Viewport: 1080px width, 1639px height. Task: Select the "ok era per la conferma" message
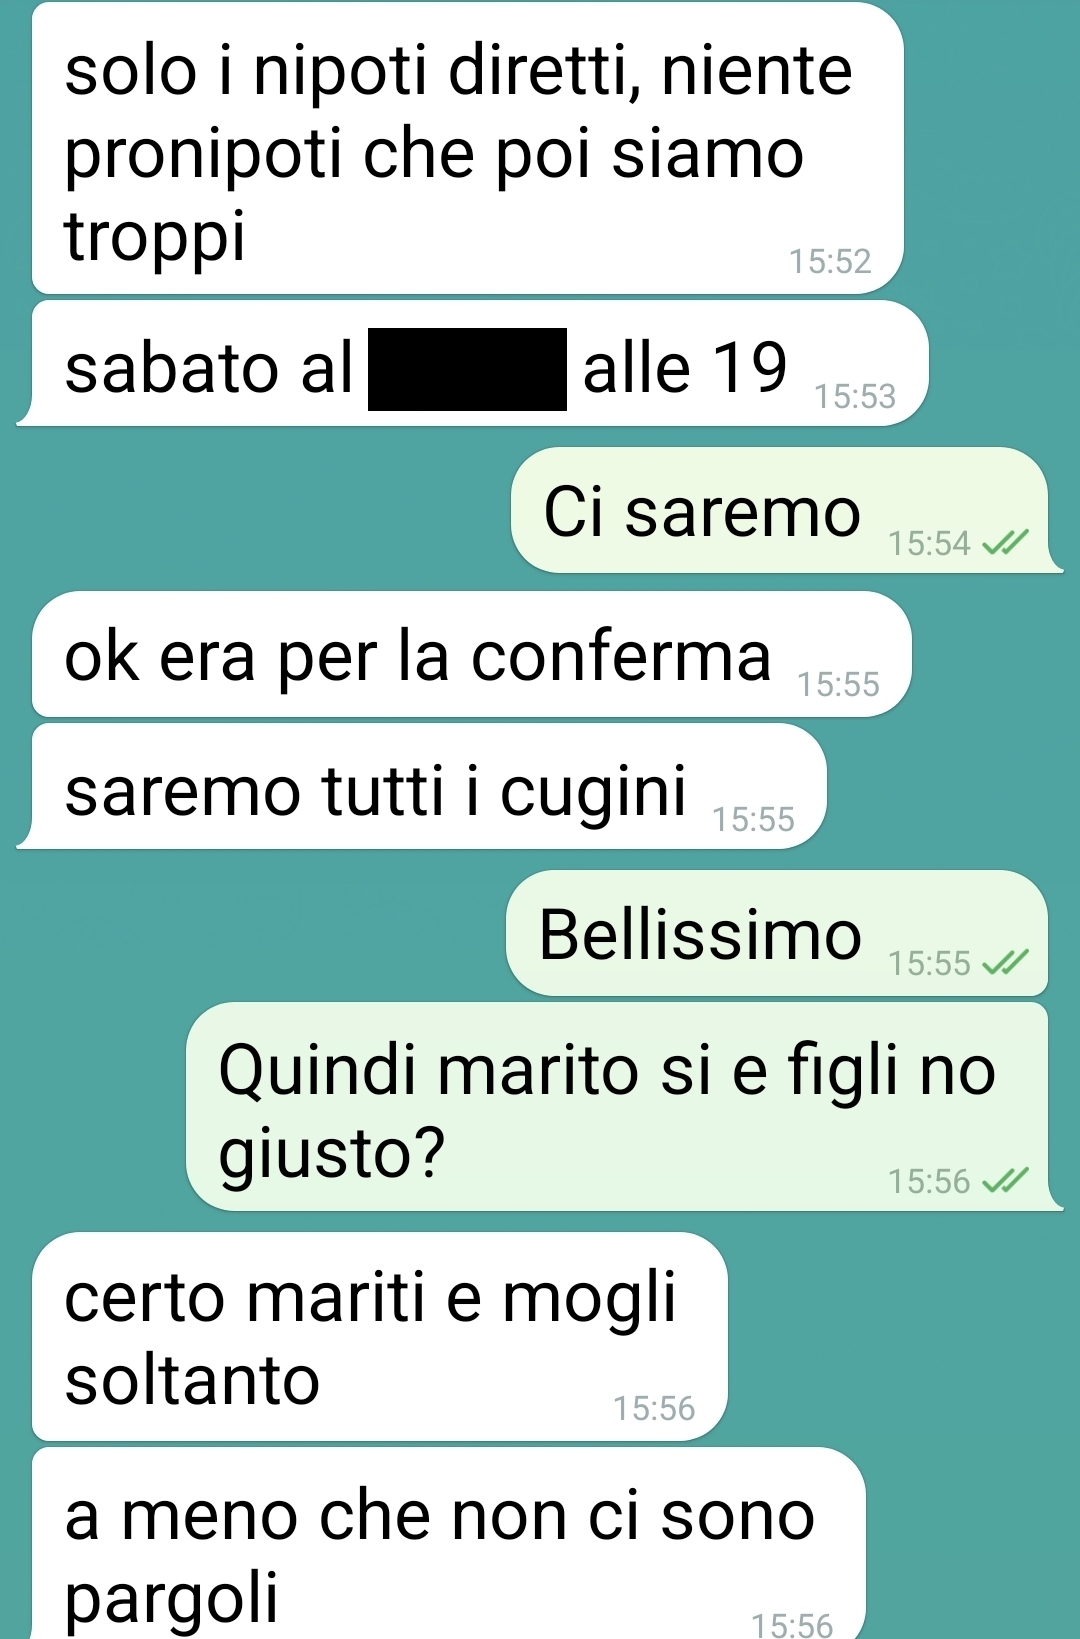[472, 654]
